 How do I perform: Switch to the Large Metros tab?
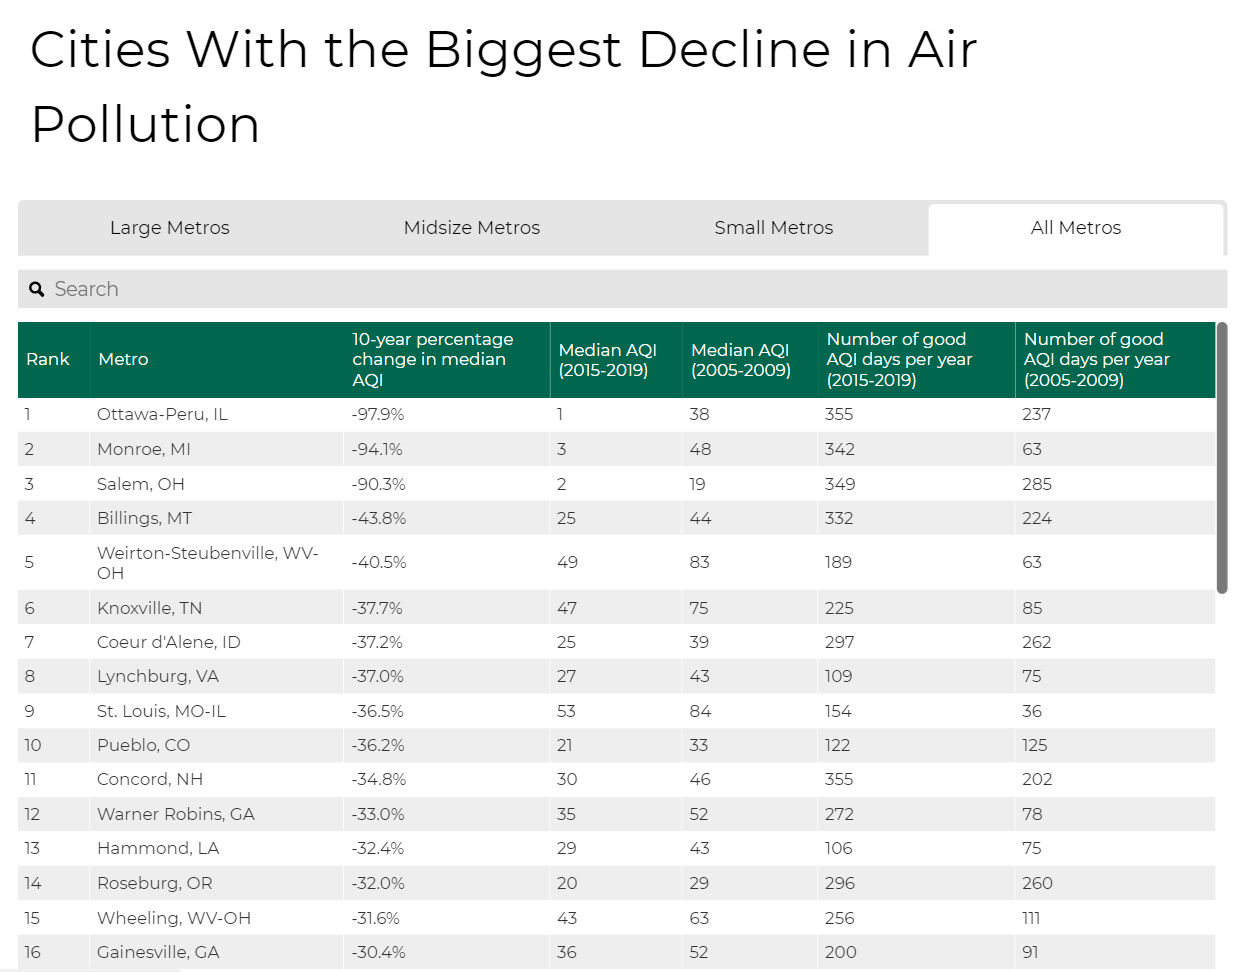(x=170, y=228)
